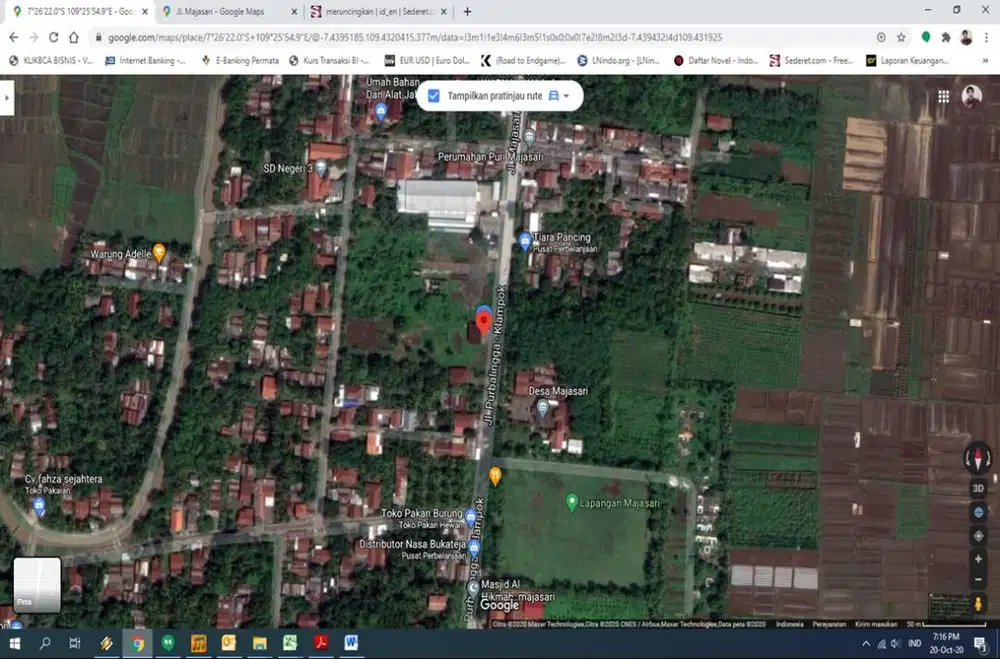Open the Perumahan Puri Majasari marker
Screen dimensions: 1000x659
[529, 136]
